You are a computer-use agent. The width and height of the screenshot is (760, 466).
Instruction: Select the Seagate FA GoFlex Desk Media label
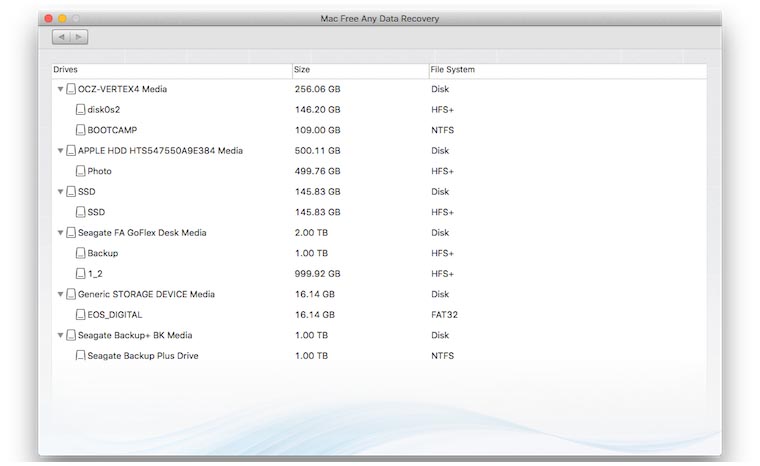coord(142,233)
